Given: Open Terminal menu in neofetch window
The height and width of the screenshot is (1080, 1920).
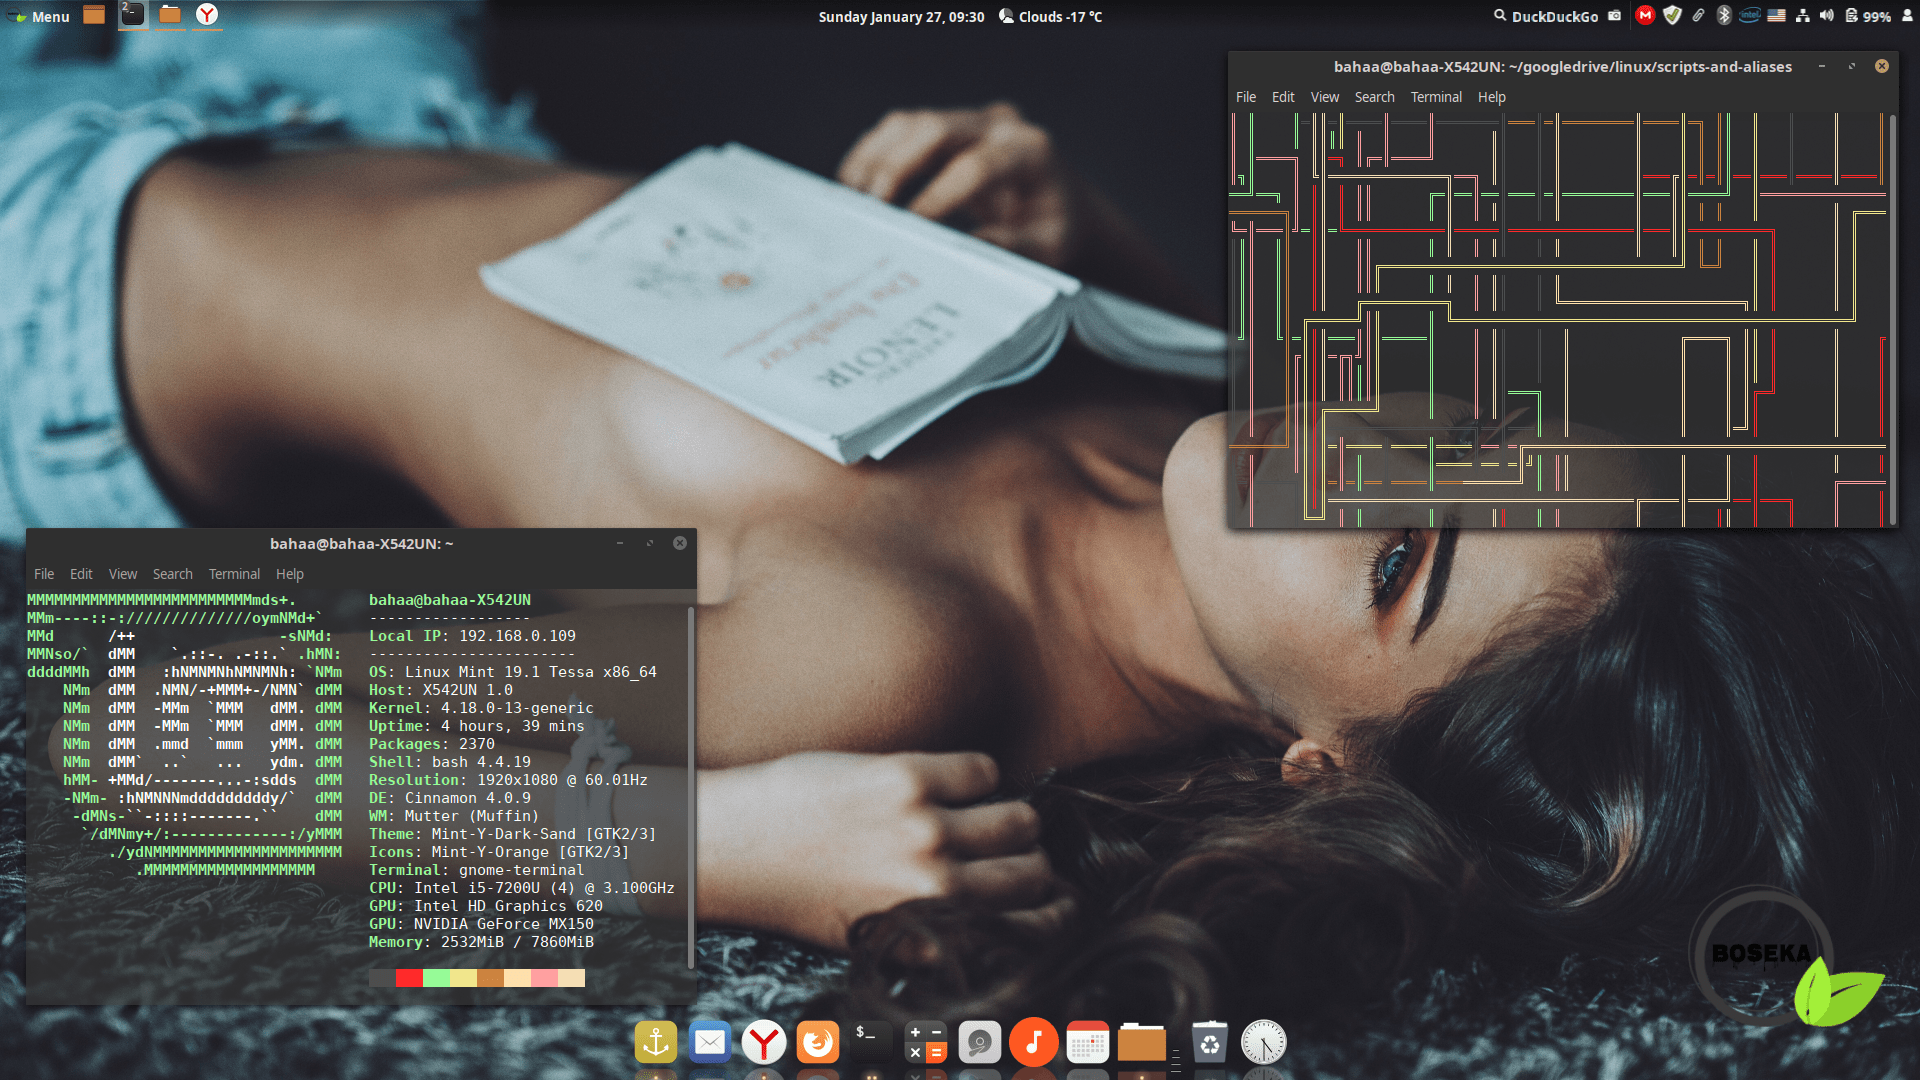Looking at the screenshot, I should 234,574.
